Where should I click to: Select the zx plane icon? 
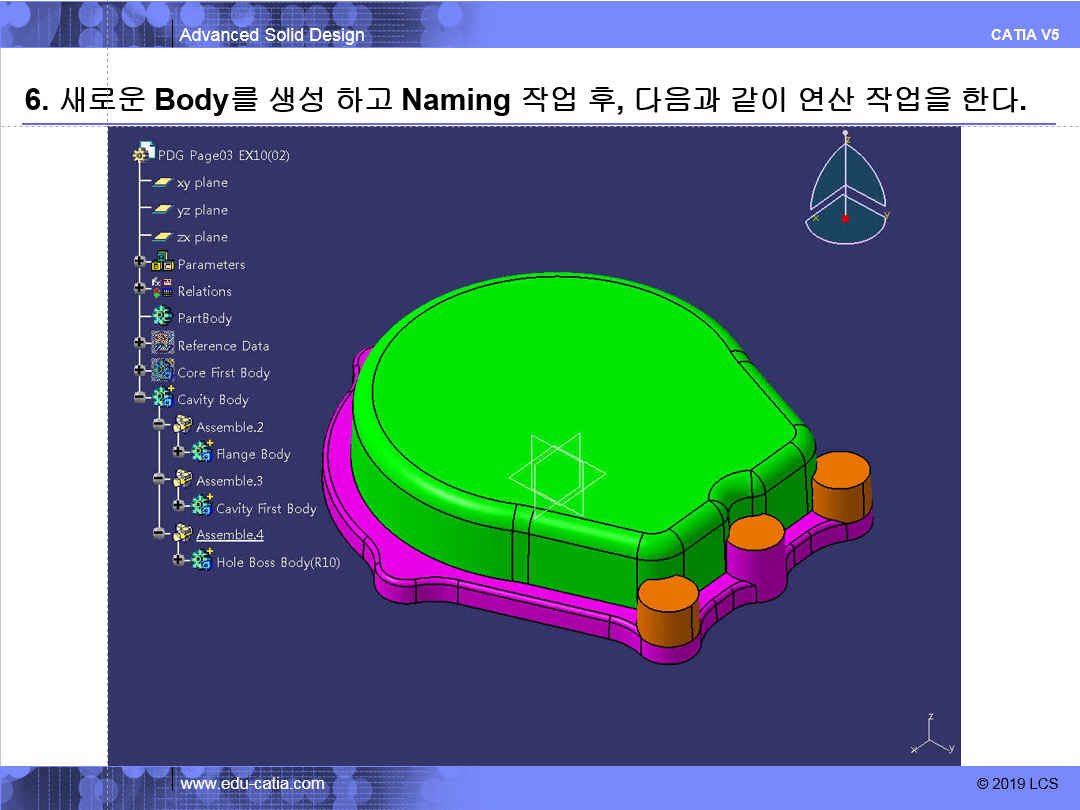162,237
